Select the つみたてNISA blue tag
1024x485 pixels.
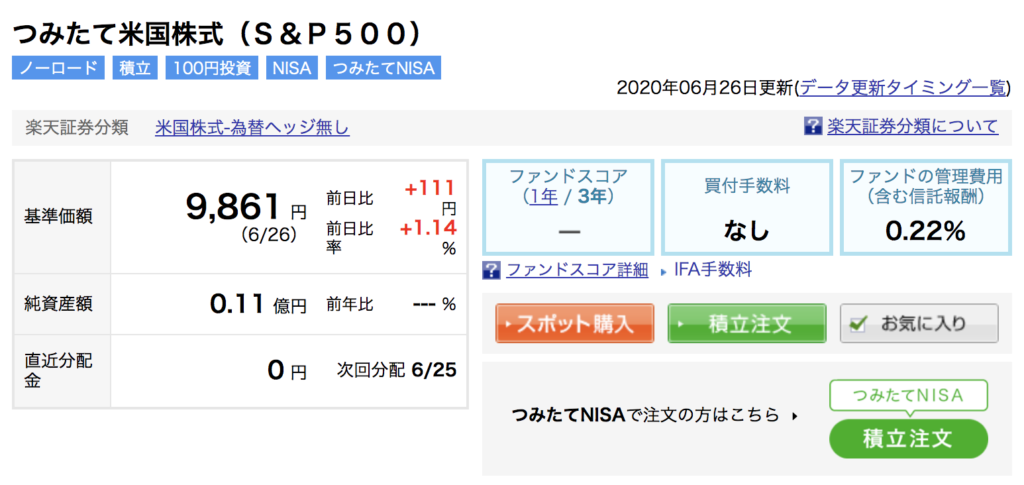tap(383, 68)
